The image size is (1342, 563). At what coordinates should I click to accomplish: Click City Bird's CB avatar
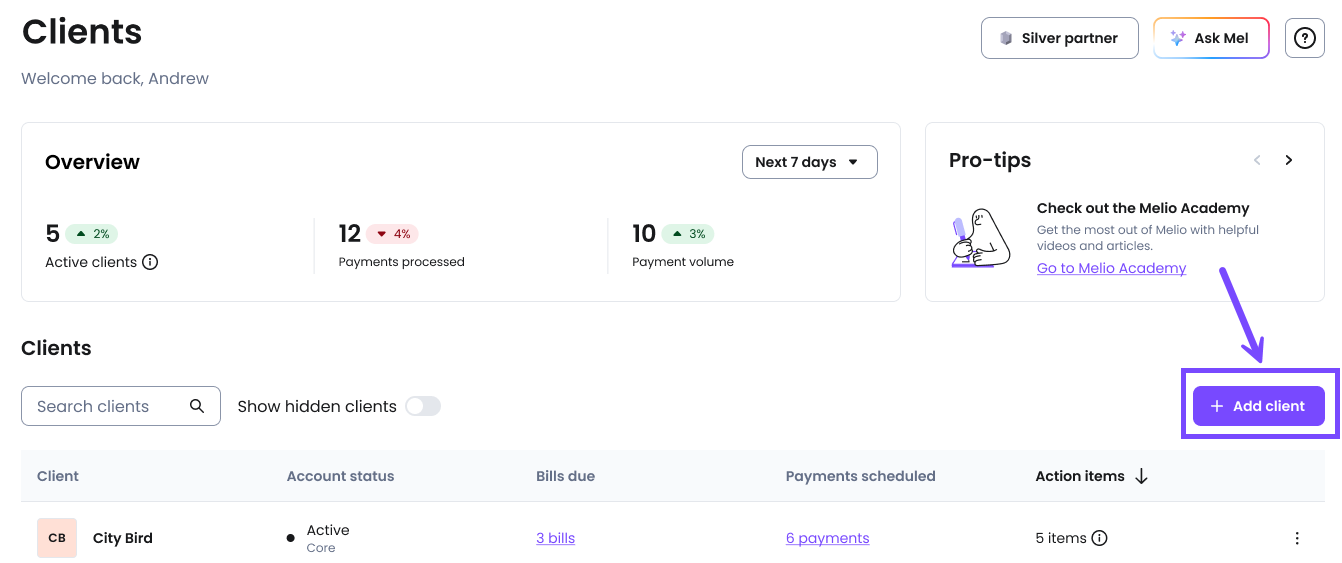57,538
